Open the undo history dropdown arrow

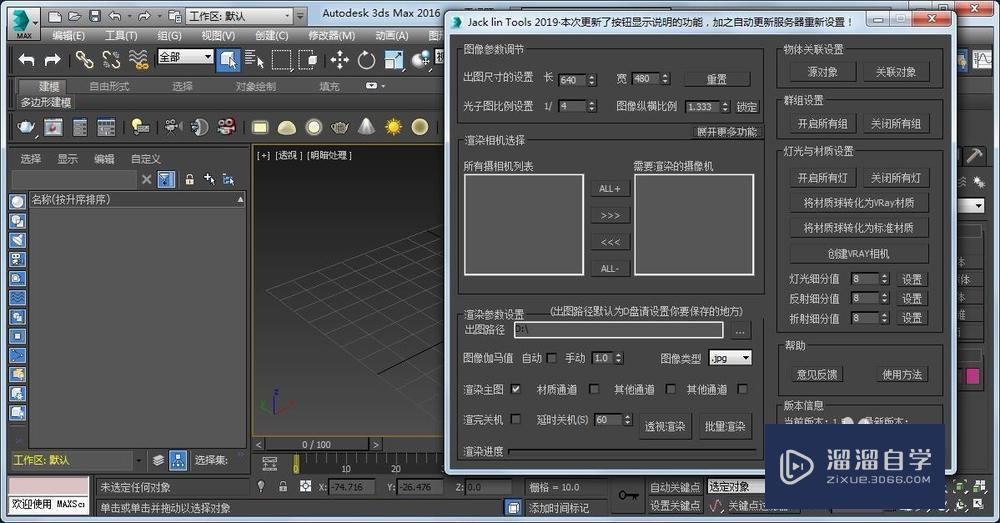(x=129, y=16)
